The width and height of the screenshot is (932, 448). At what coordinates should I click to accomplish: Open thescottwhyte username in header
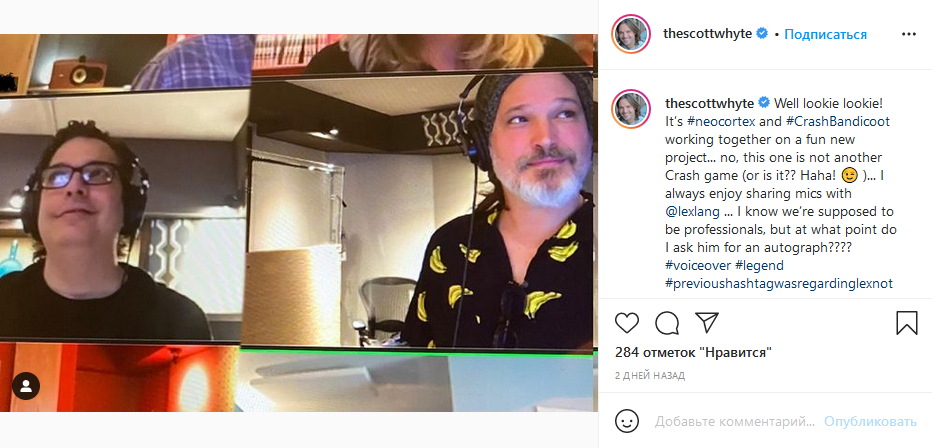(709, 34)
